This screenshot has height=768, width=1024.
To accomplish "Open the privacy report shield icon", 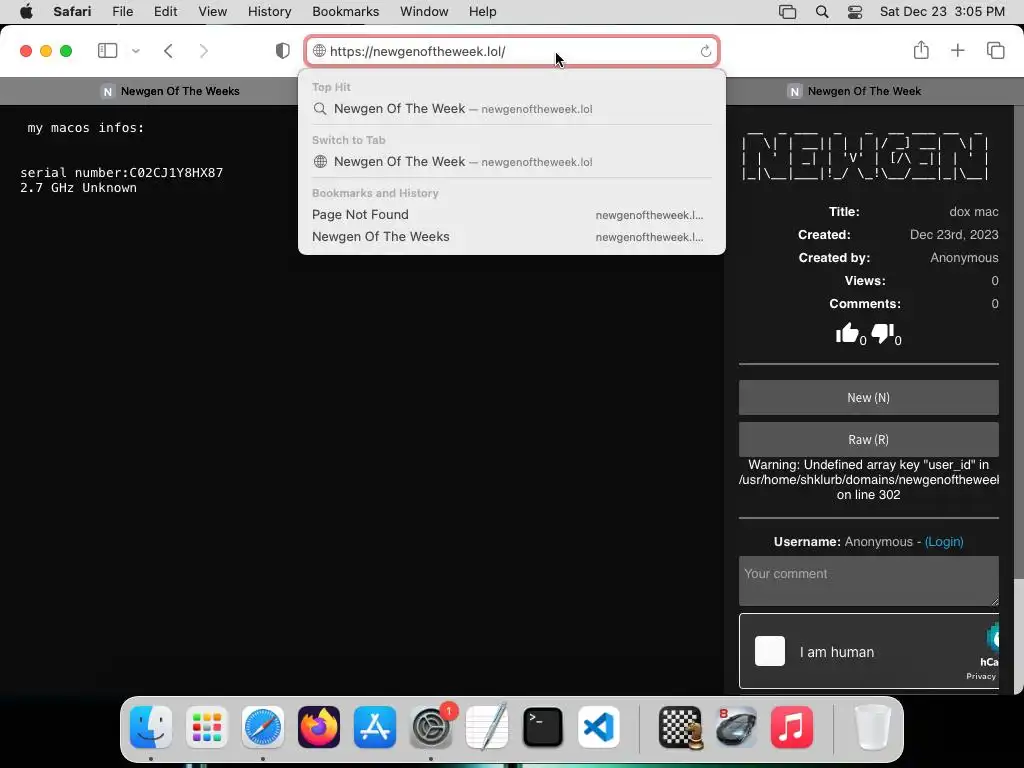I will (x=282, y=51).
